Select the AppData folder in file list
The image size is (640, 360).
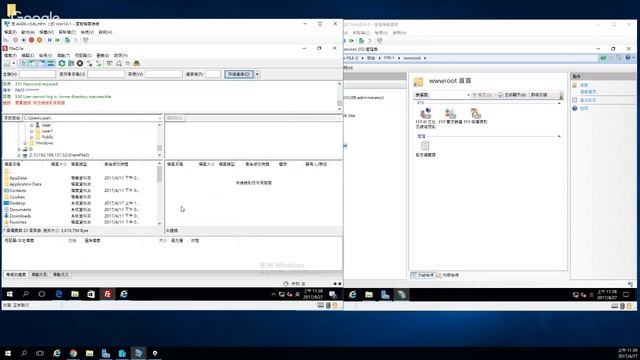pyautogui.click(x=18, y=178)
